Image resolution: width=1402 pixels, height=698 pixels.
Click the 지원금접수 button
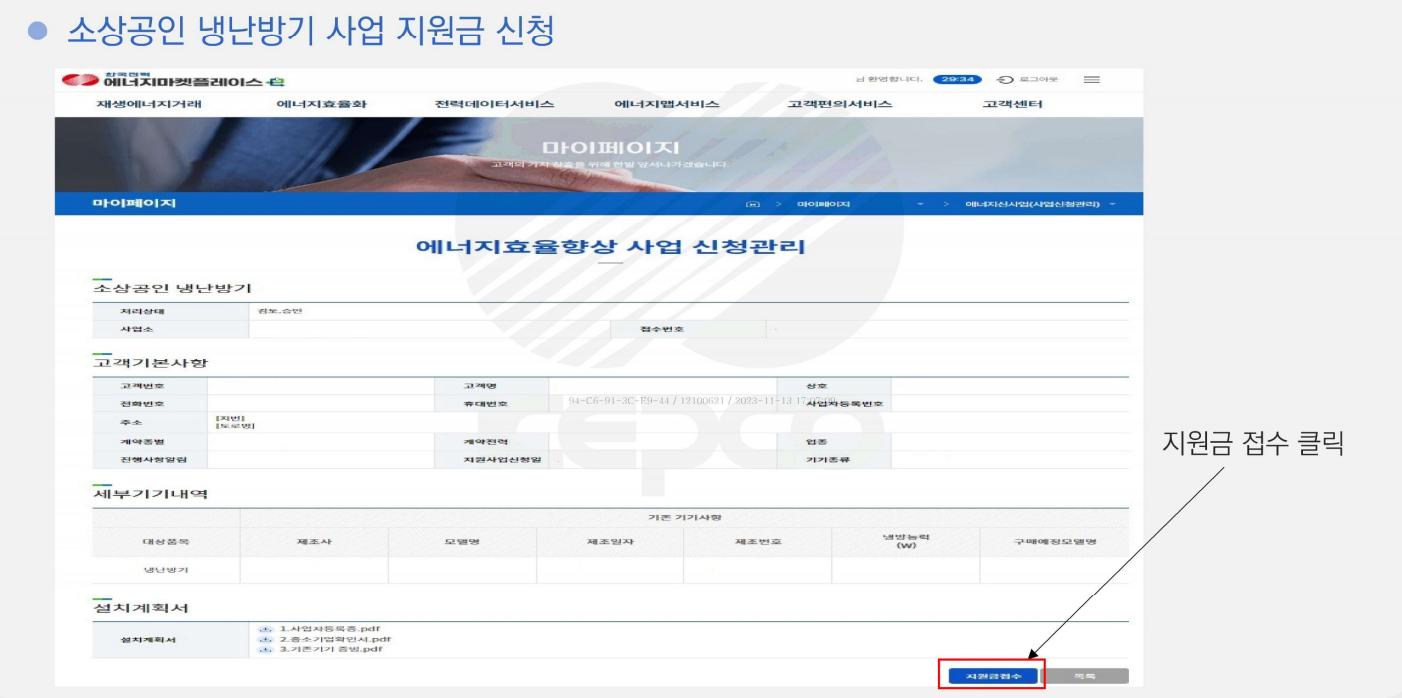click(992, 676)
